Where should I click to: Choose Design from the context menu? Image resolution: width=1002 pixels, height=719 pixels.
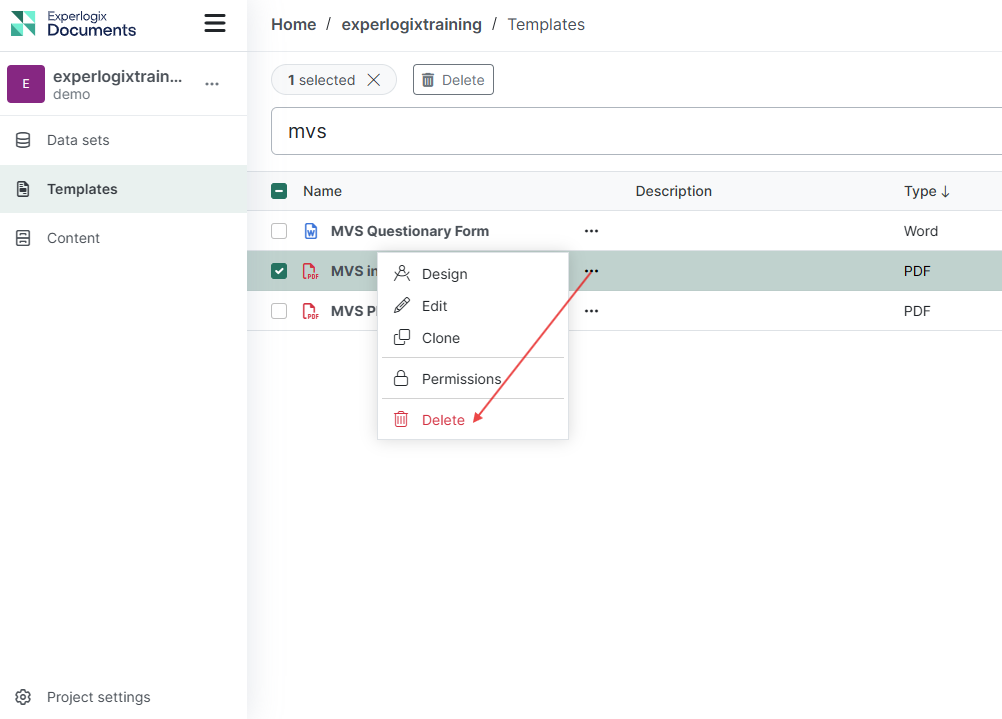pos(444,274)
